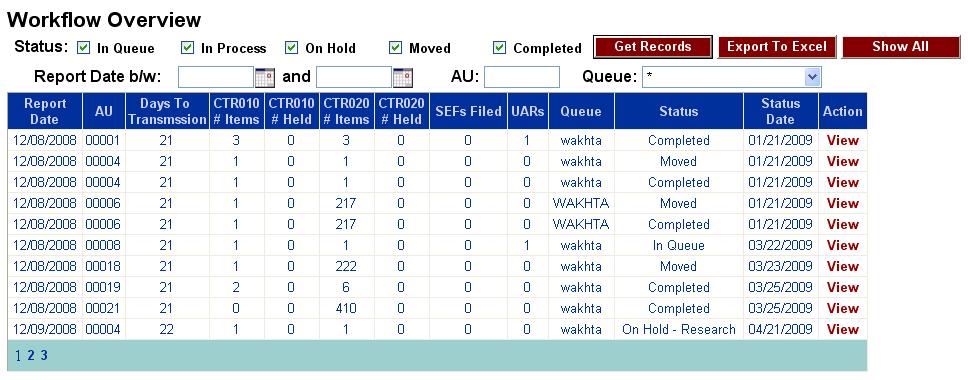Open the first Report Date calendar picker
968x380 pixels.
[264, 78]
